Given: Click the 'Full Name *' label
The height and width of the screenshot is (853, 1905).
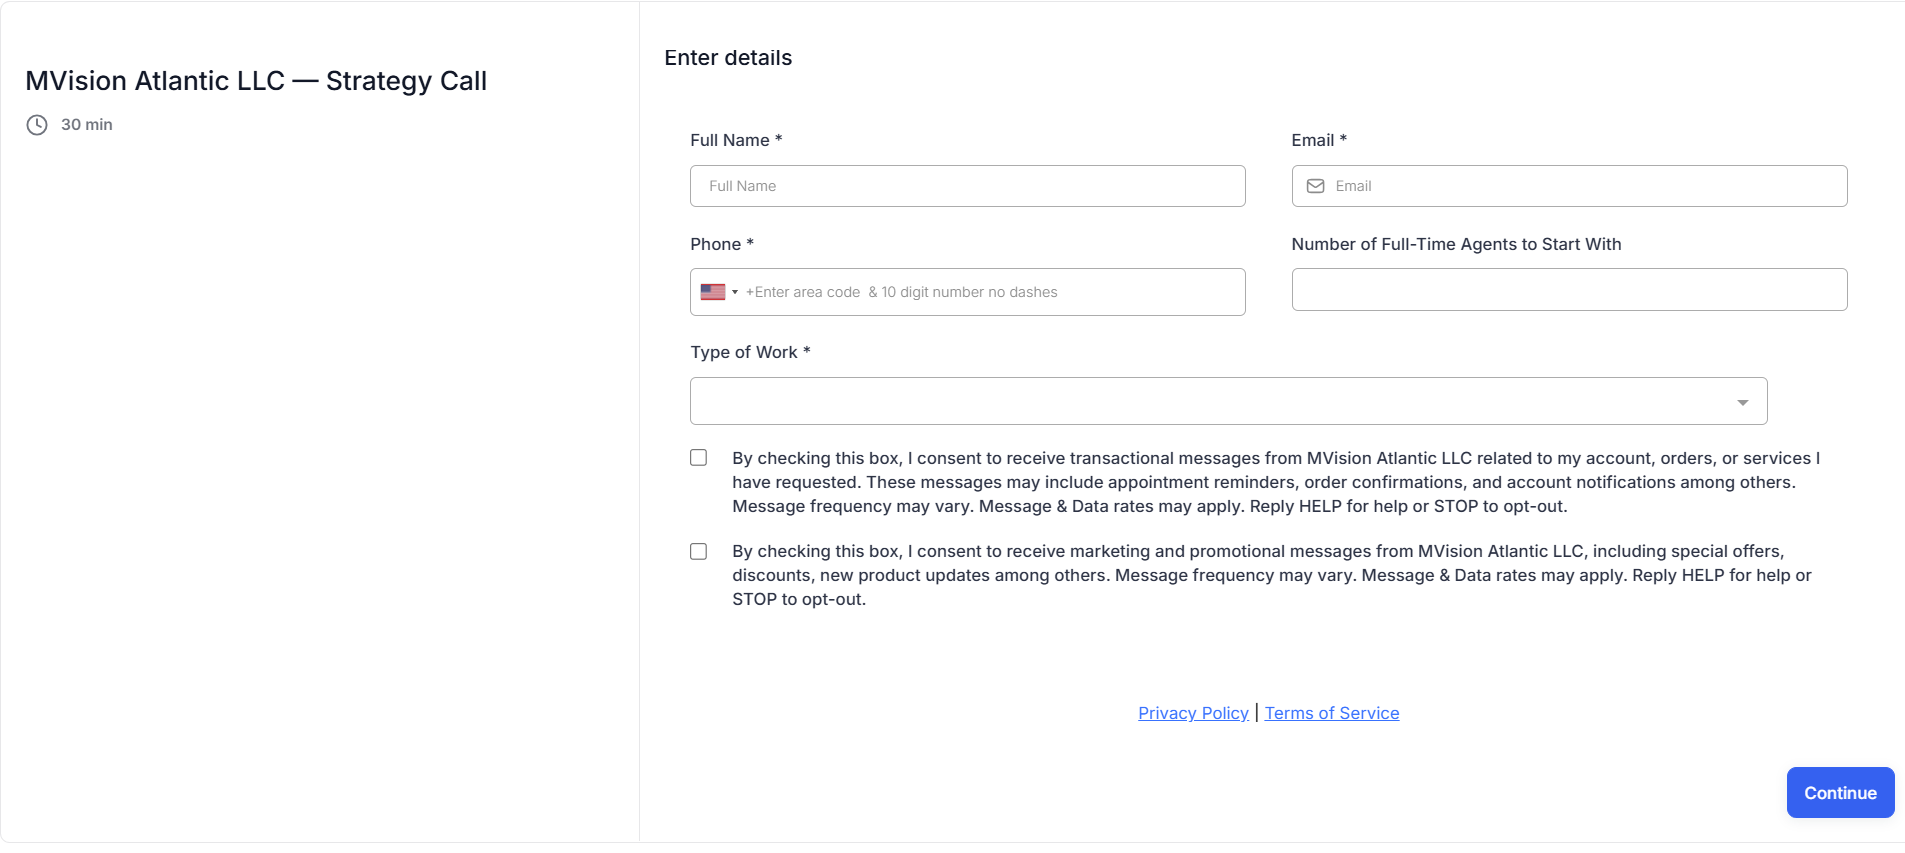Looking at the screenshot, I should click(x=736, y=140).
